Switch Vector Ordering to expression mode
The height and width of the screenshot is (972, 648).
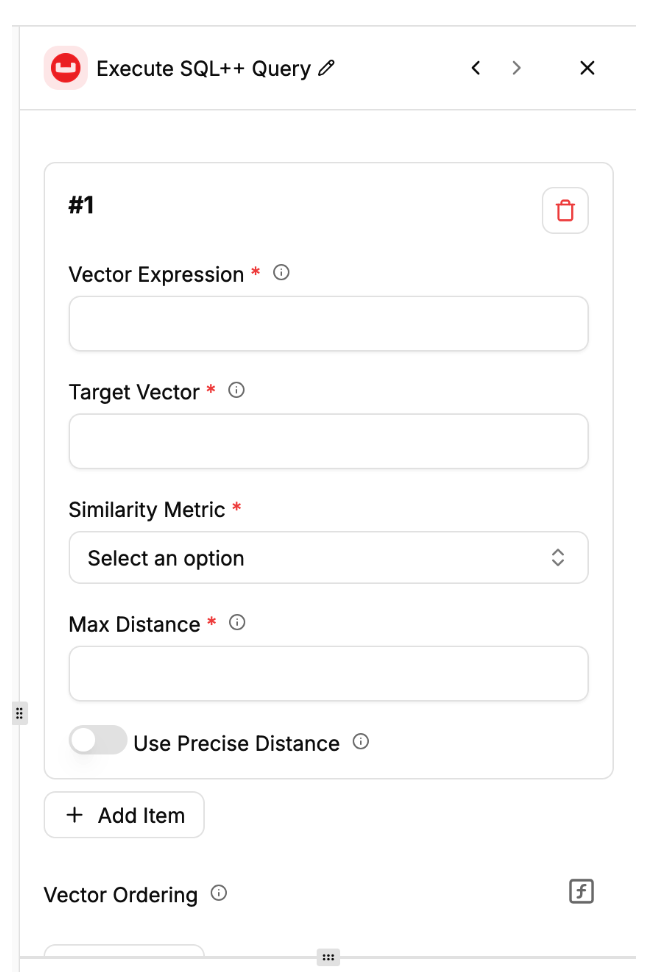coord(581,892)
